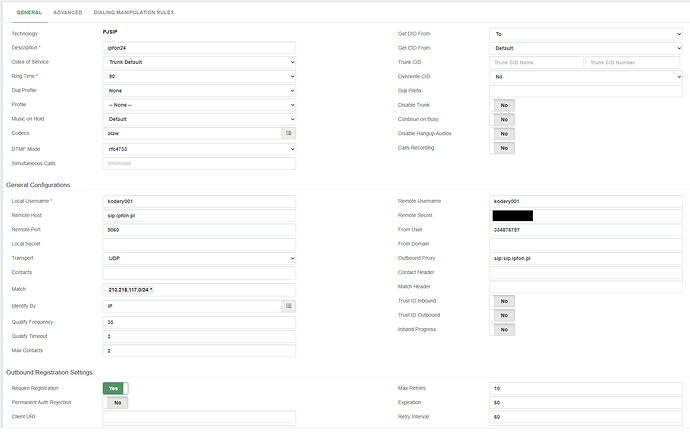Open the Transport UDP dropdown
This screenshot has width=690, height=441.
(199, 257)
